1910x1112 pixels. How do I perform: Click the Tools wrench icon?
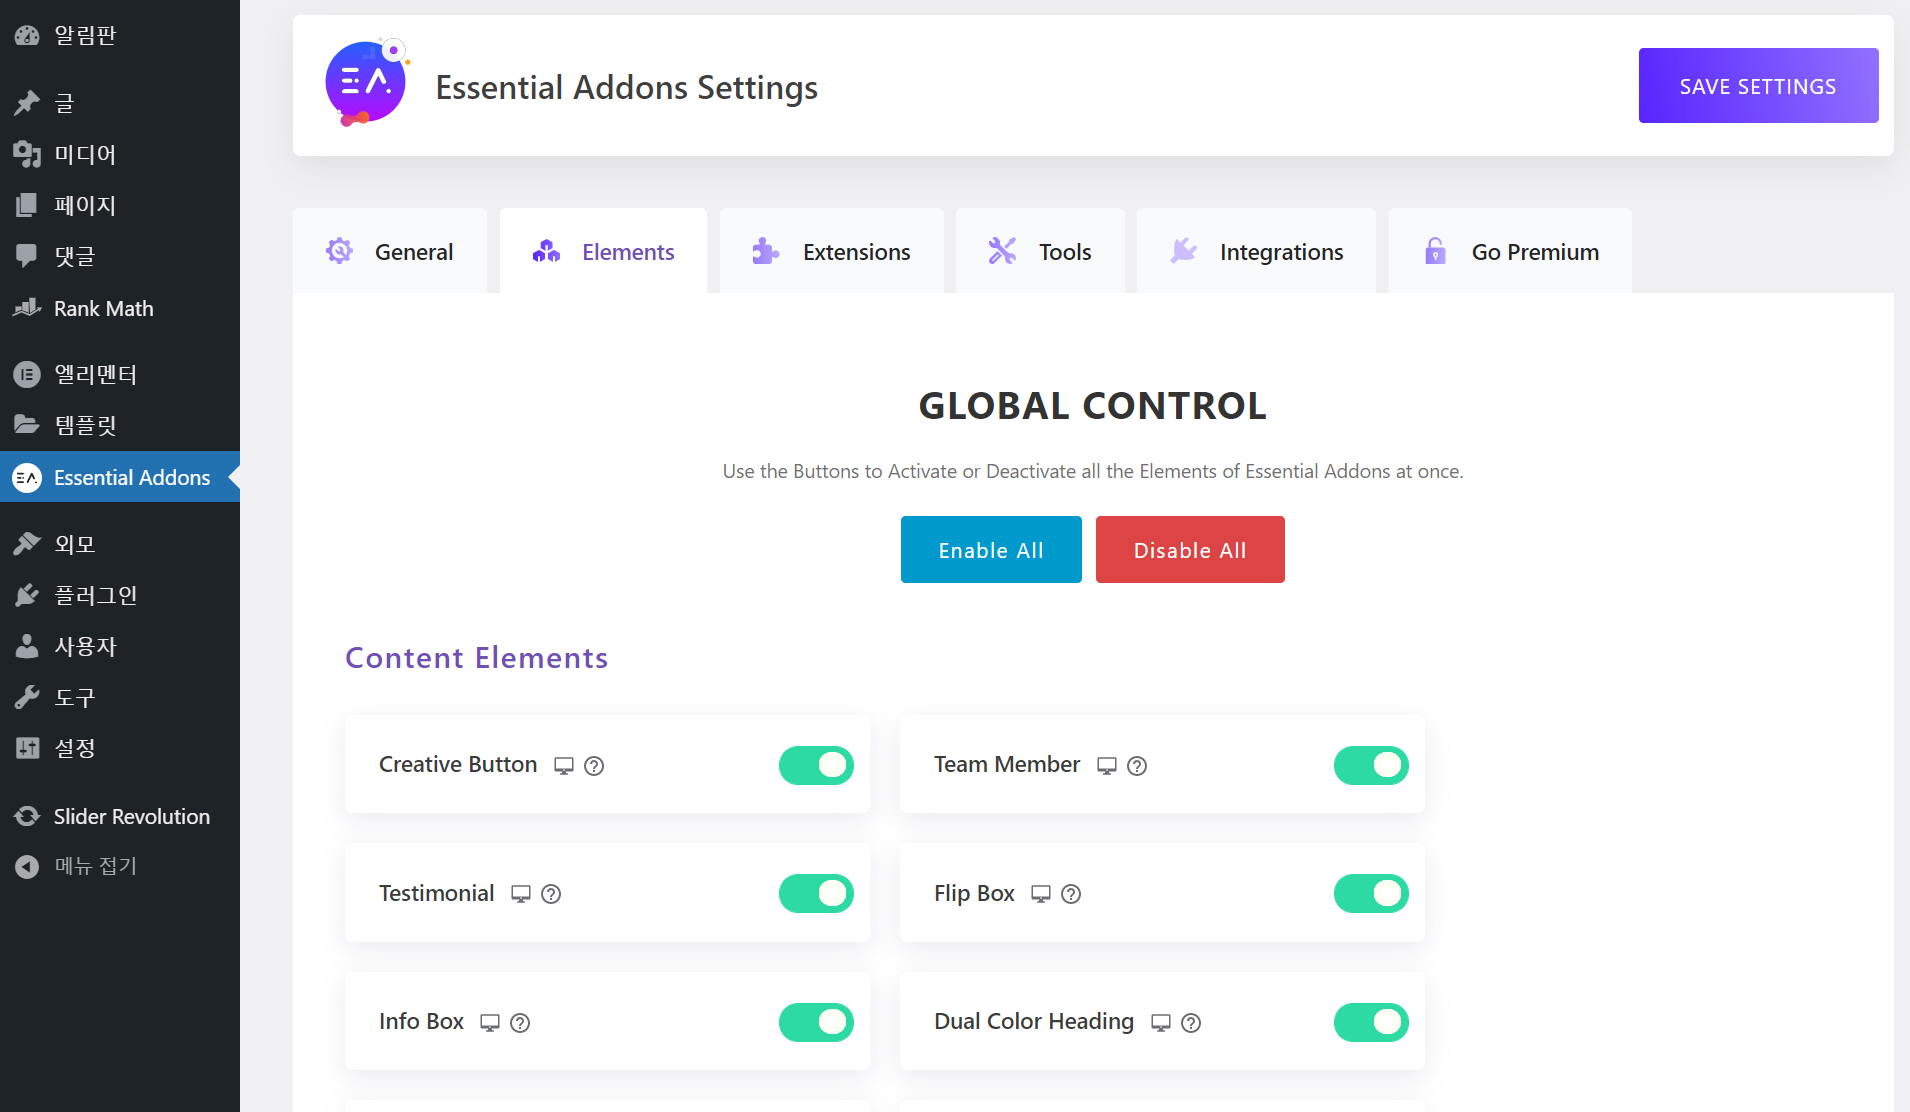(1002, 251)
